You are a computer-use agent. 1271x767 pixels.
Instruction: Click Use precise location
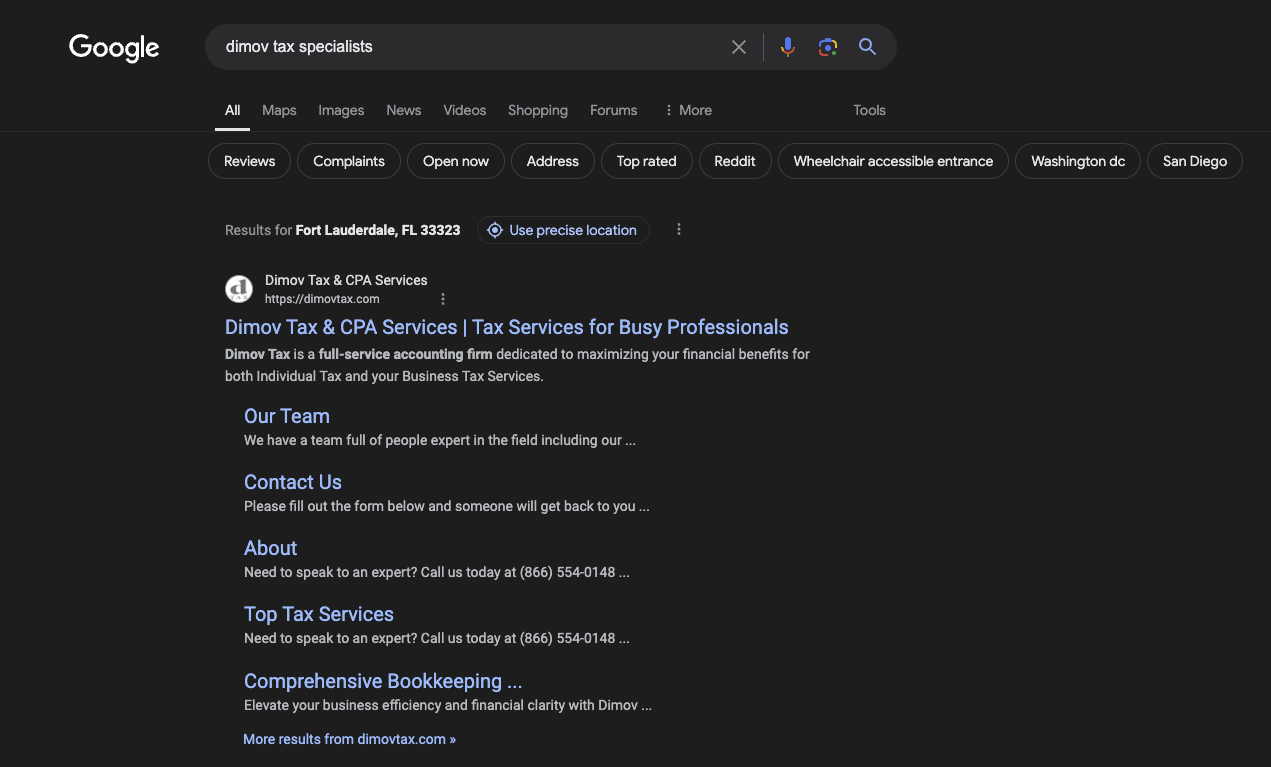coord(574,230)
